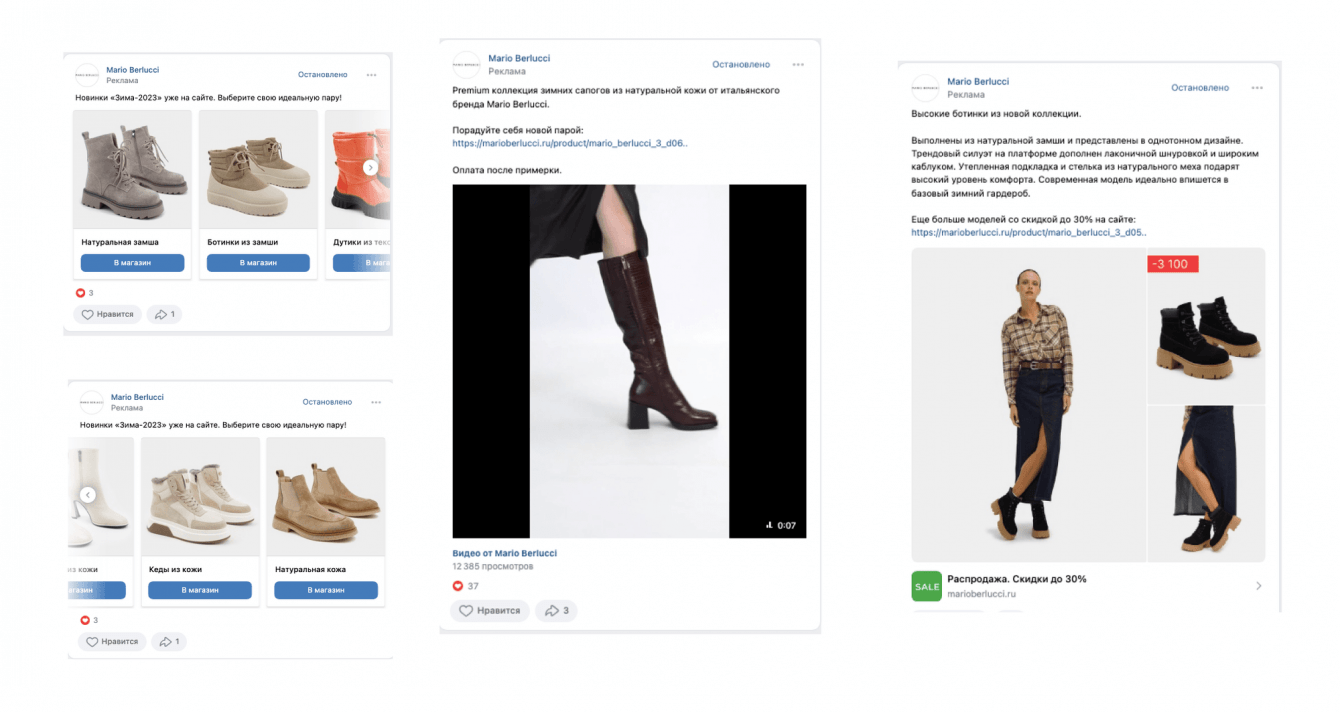Click Mario Berlucci name in video ad header
Screen dimensions: 1340x712
coord(519,58)
